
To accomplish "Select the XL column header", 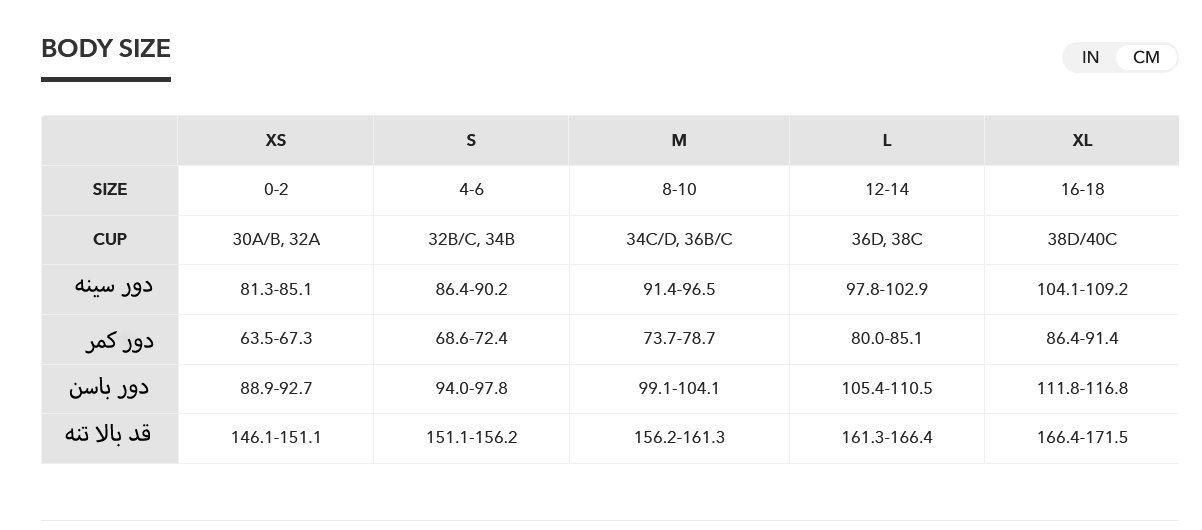I will click(x=1082, y=141).
